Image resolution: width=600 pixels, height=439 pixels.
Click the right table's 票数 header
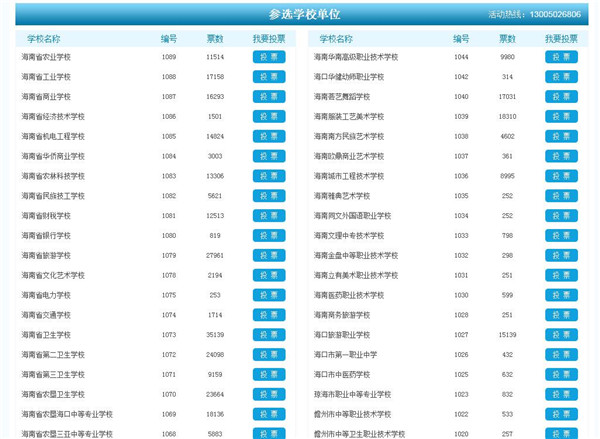[x=507, y=39]
